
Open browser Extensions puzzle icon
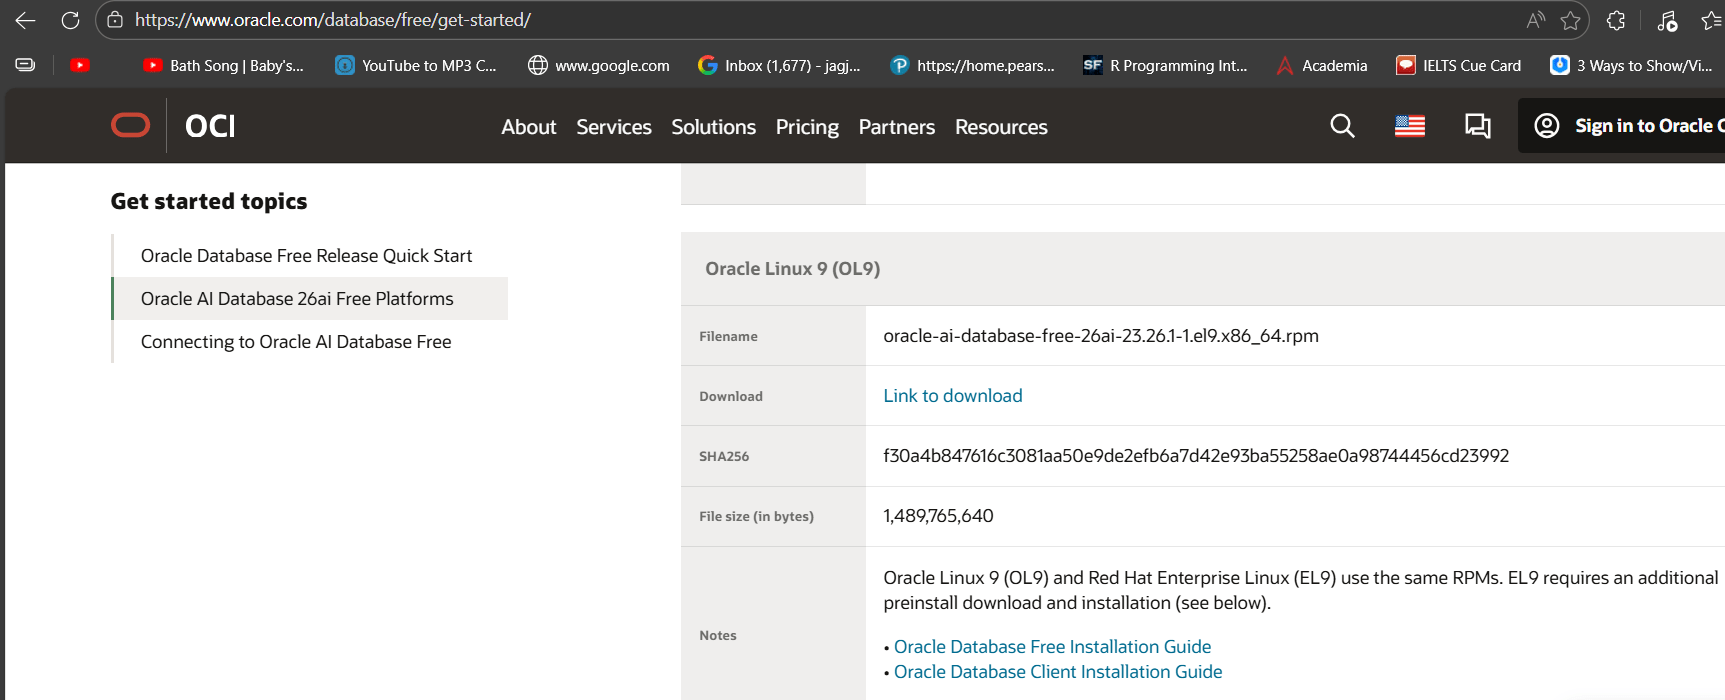pyautogui.click(x=1616, y=20)
